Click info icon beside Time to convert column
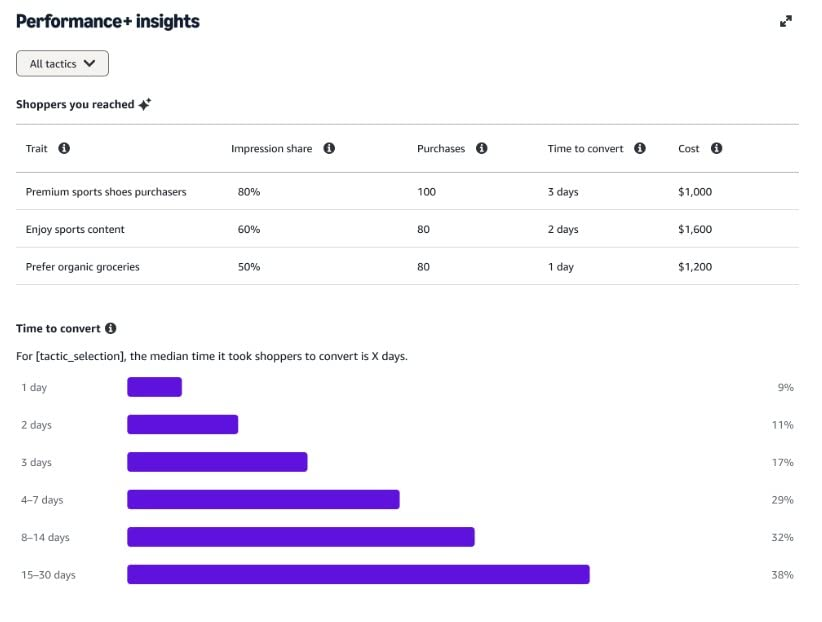 point(640,149)
